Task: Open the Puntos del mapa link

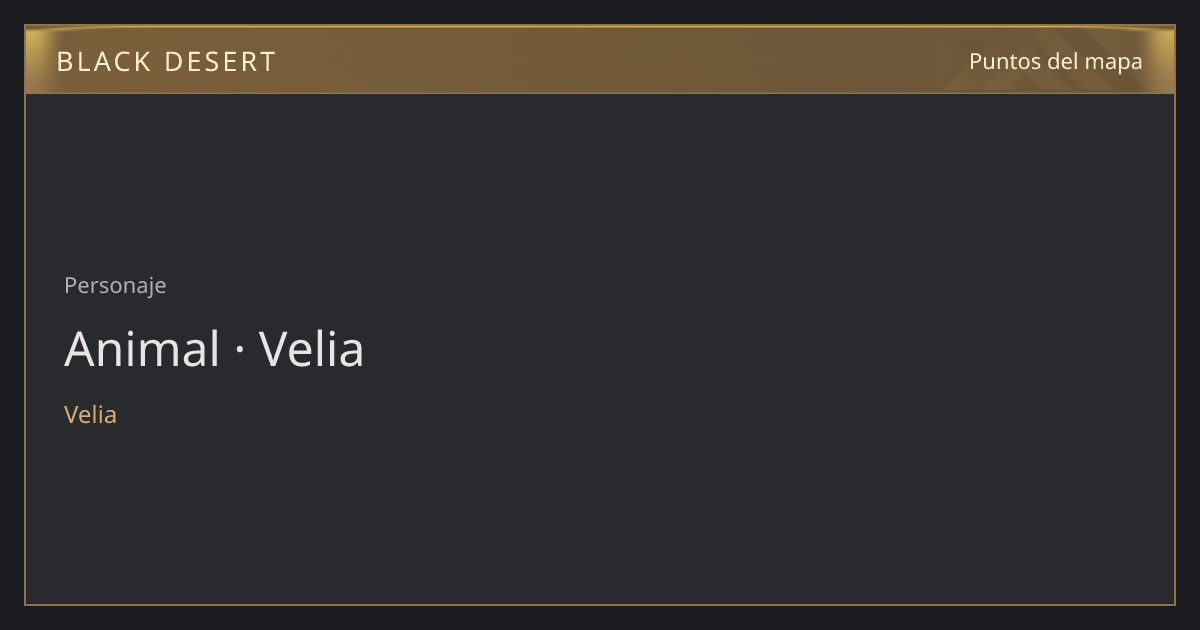Action: coord(1055,61)
